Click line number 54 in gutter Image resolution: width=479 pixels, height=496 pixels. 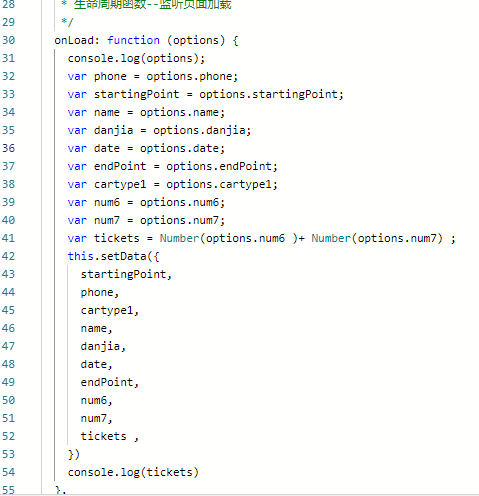(8, 472)
